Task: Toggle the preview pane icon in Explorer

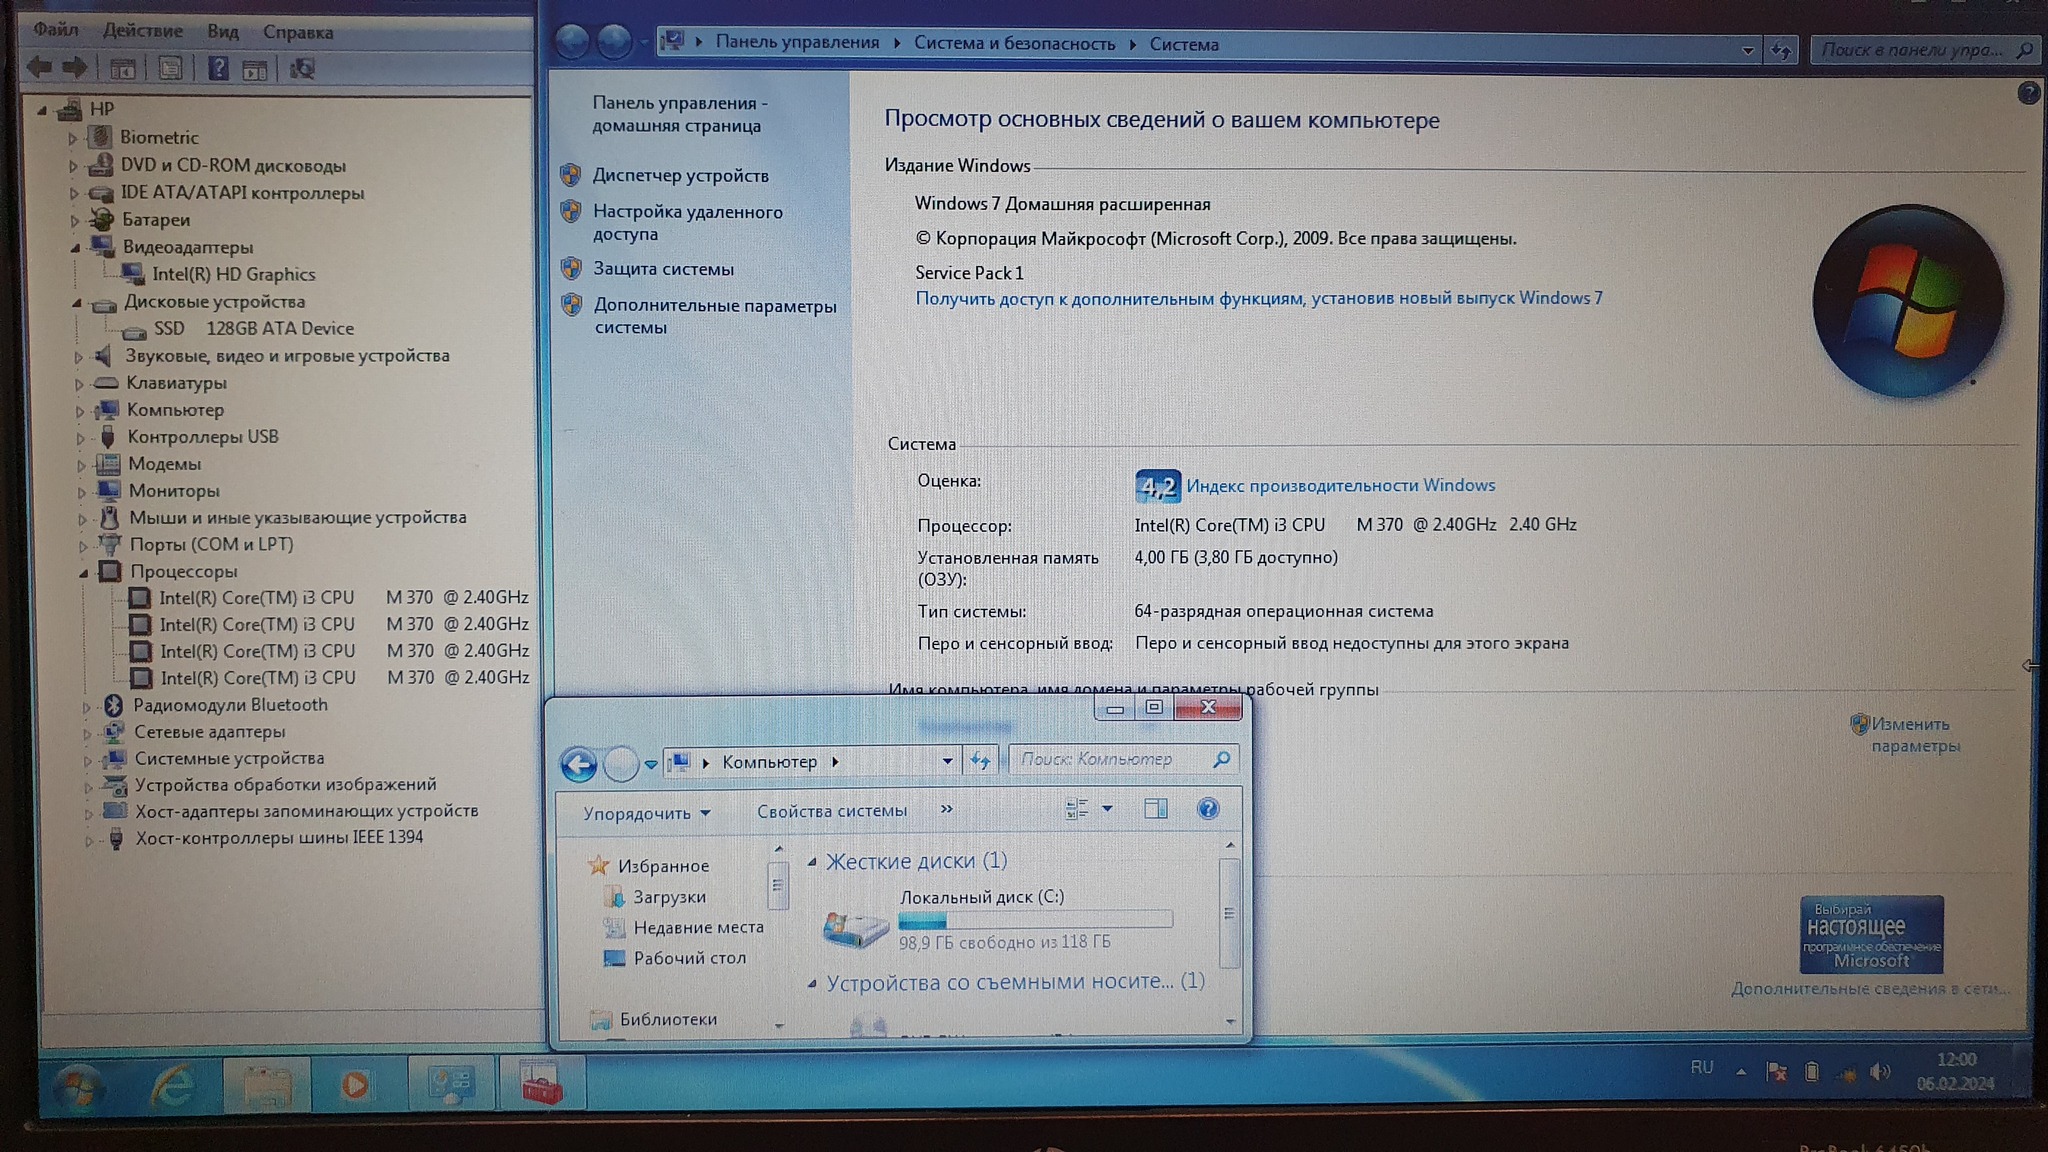Action: 1155,809
